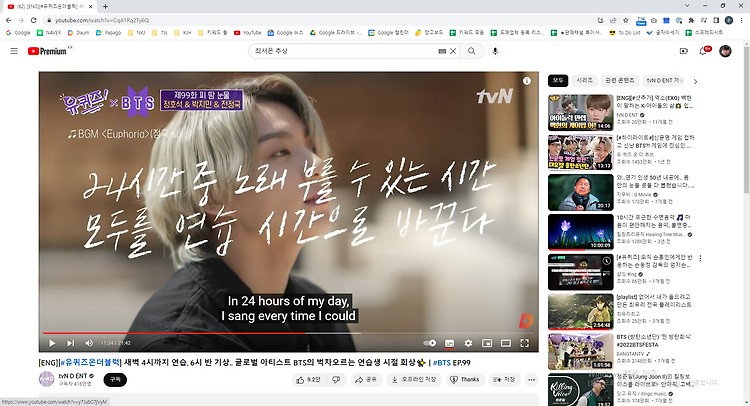Open the YouTube bookmark in bookmarks bar
The width and height of the screenshot is (750, 406).
[248, 33]
